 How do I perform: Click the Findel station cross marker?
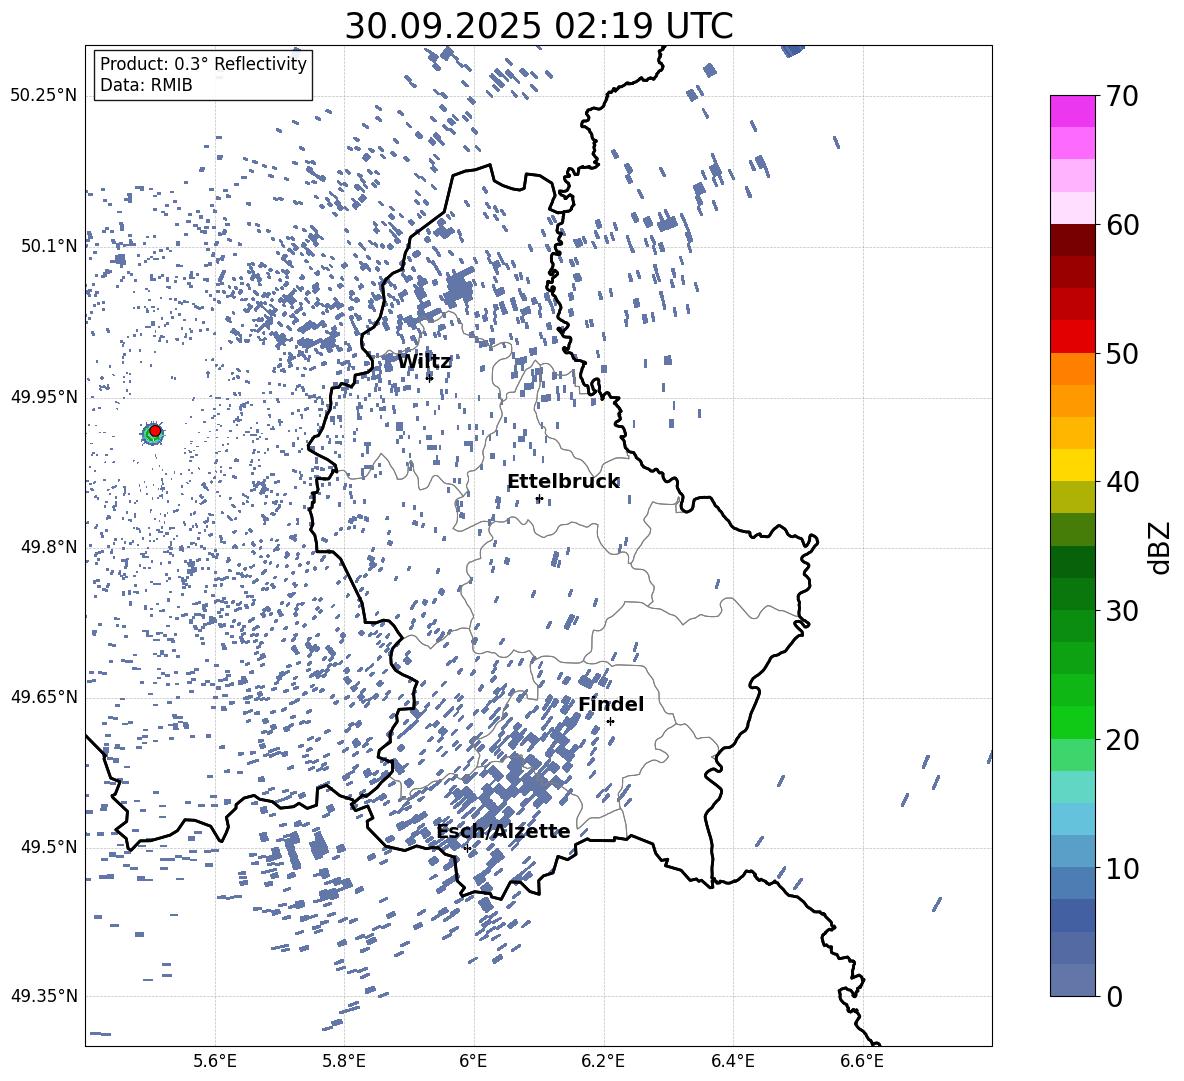click(x=610, y=721)
